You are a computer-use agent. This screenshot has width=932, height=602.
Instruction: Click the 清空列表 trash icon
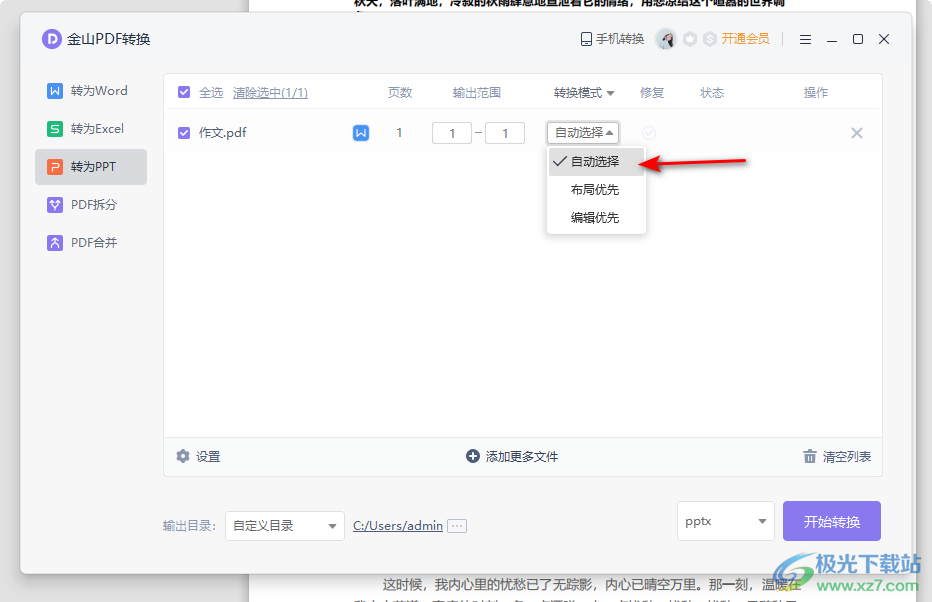[810, 456]
